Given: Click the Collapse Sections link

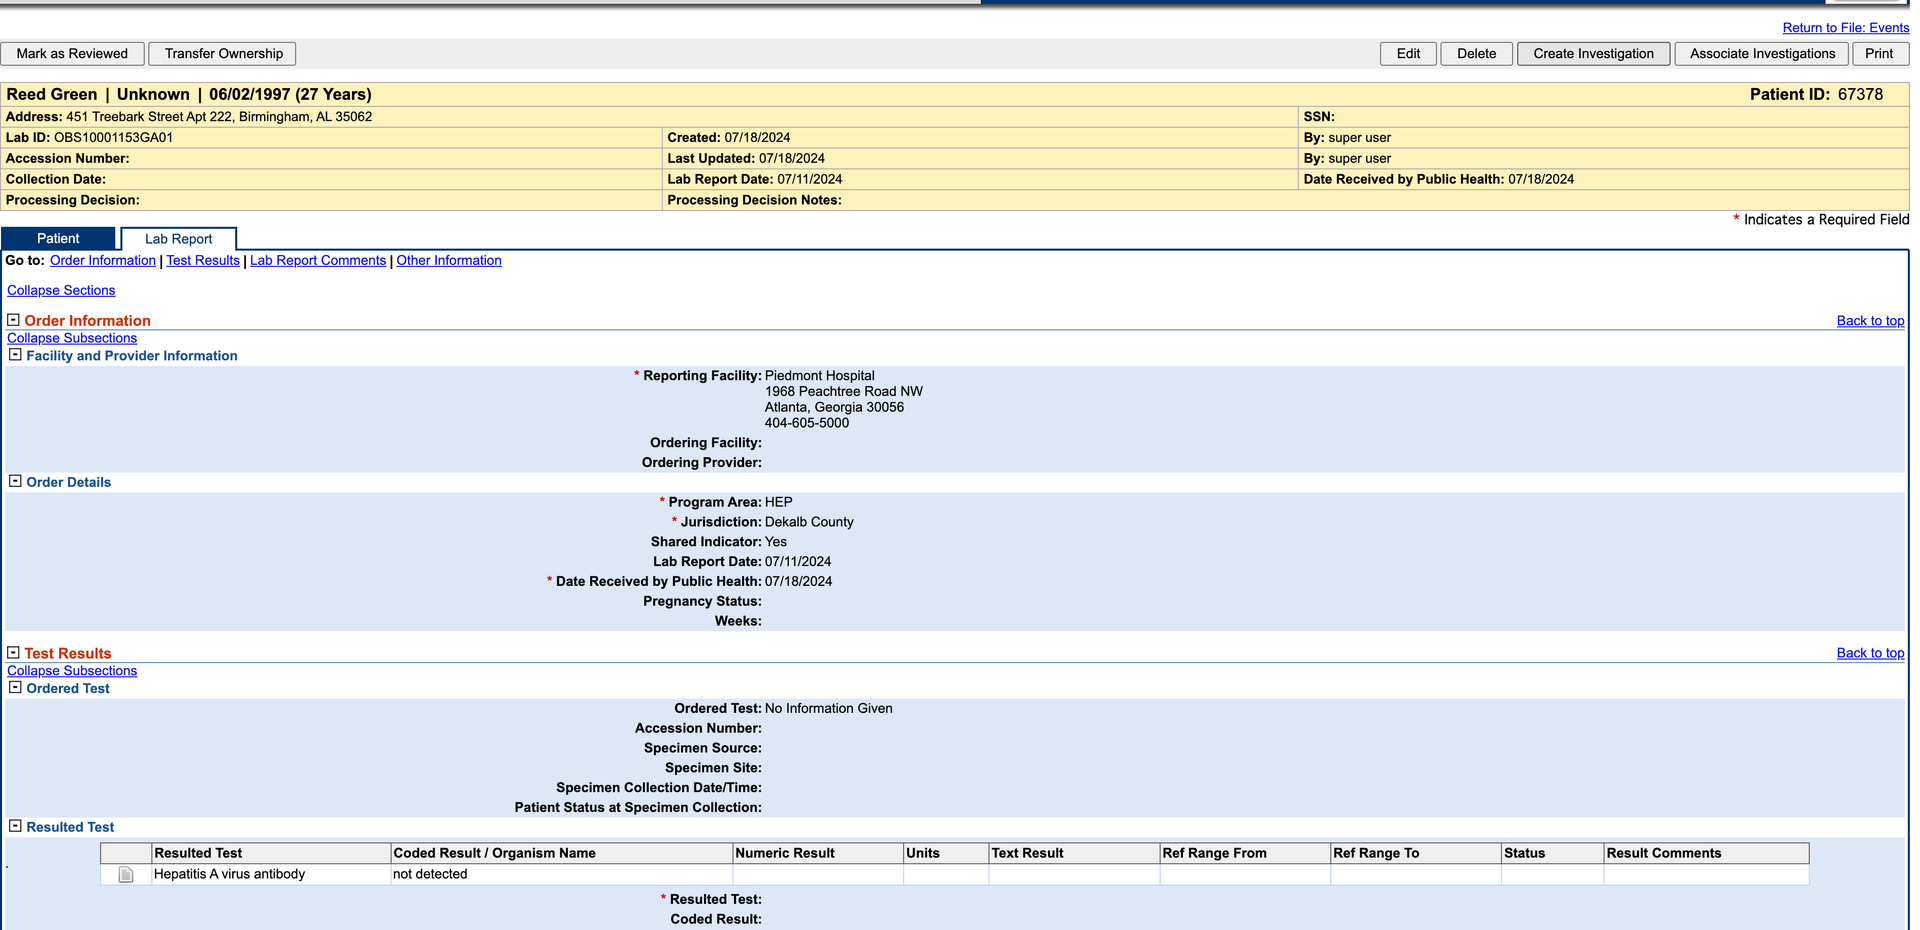Looking at the screenshot, I should click(x=60, y=290).
